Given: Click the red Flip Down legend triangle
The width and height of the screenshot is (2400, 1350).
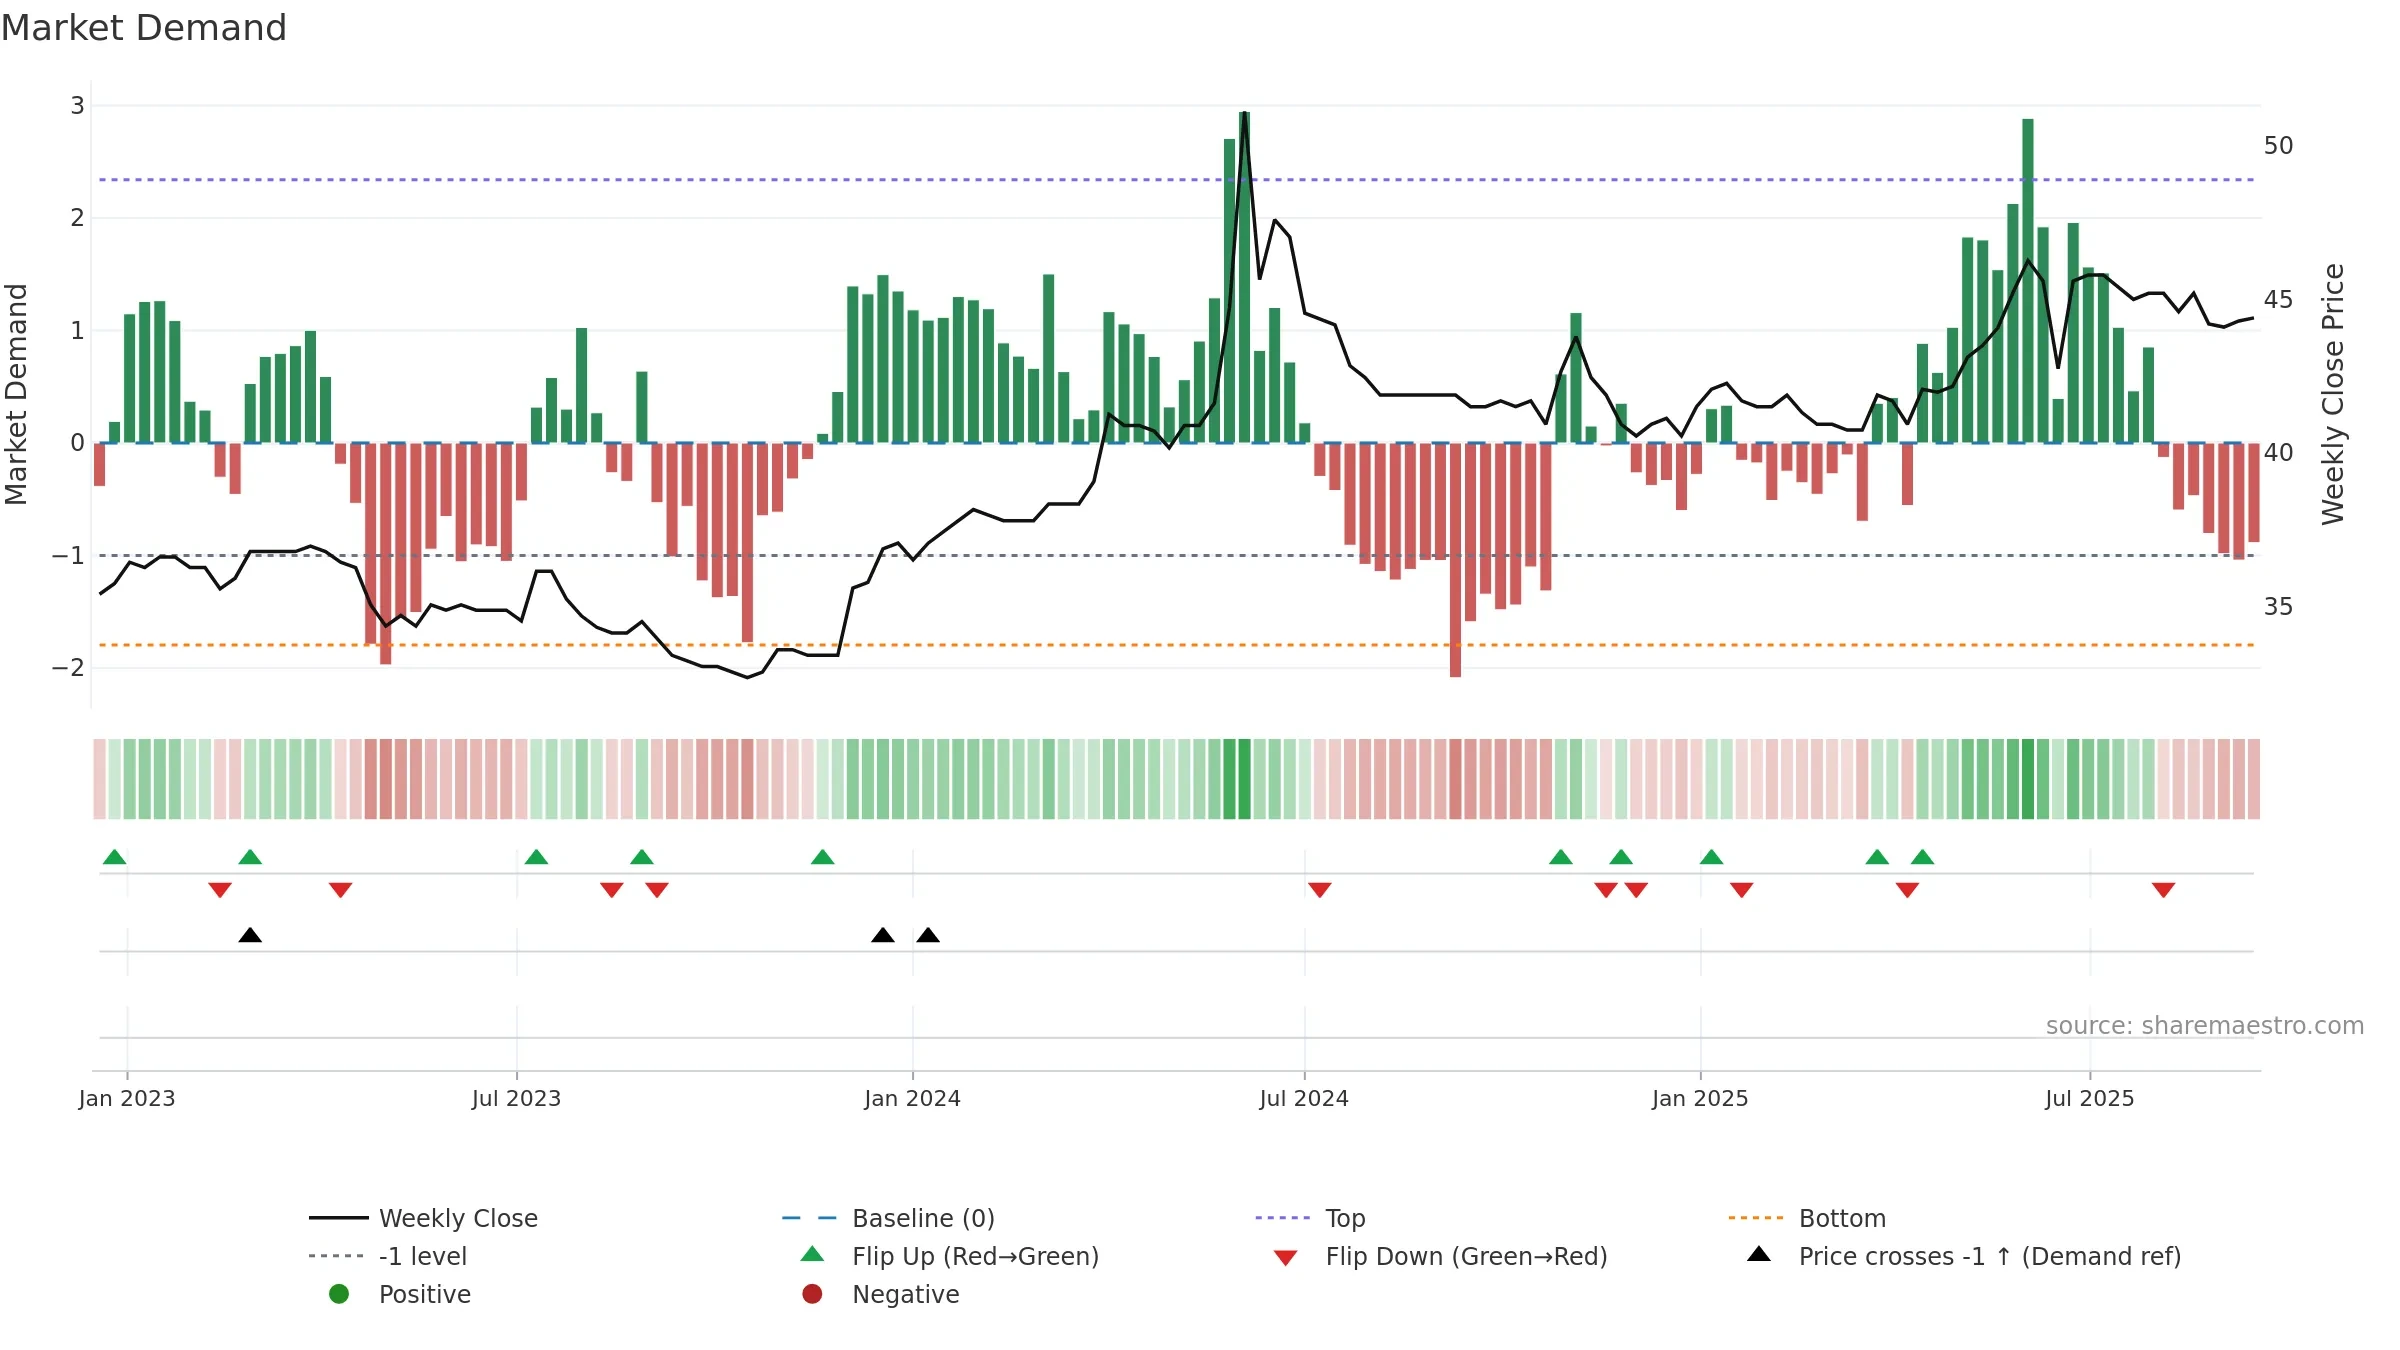Looking at the screenshot, I should (x=1286, y=1257).
